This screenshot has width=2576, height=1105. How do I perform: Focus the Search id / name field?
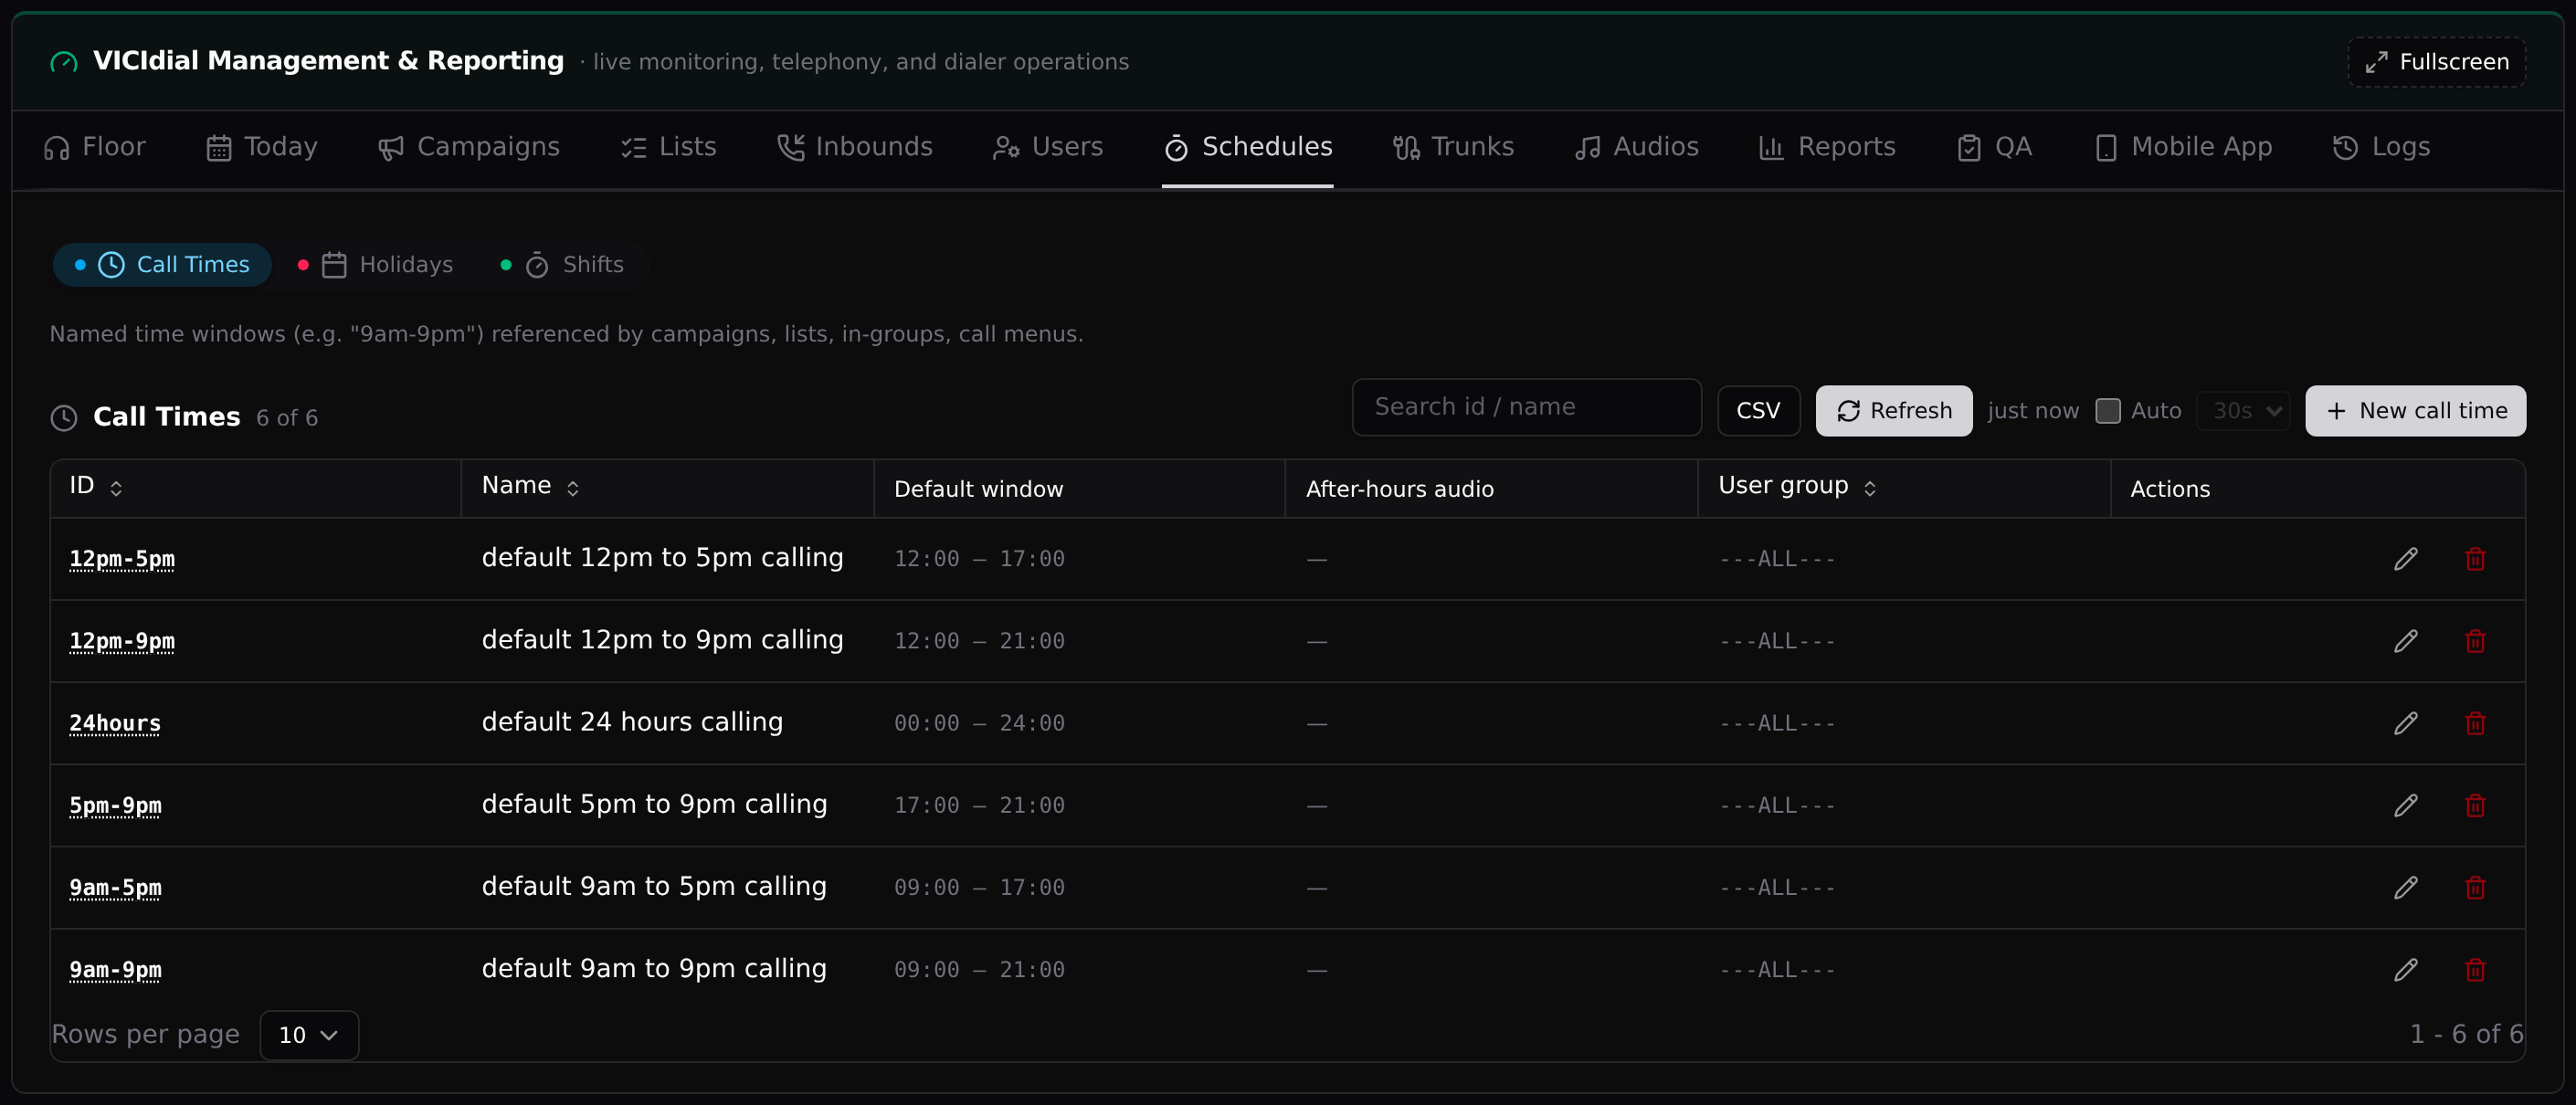coord(1526,407)
